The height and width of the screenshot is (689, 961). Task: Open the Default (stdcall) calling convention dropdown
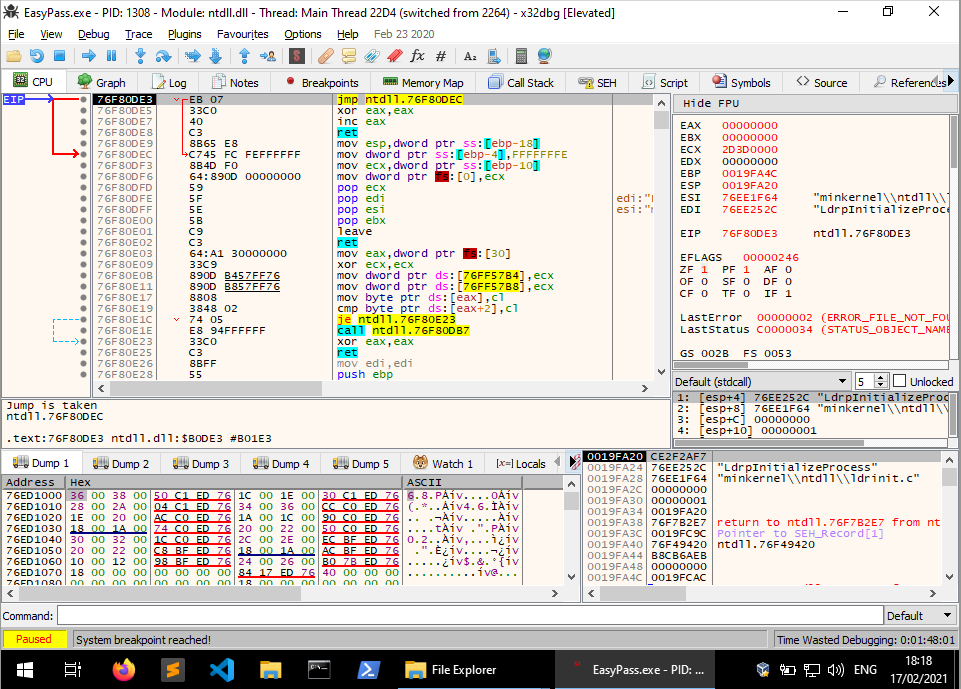[x=761, y=381]
